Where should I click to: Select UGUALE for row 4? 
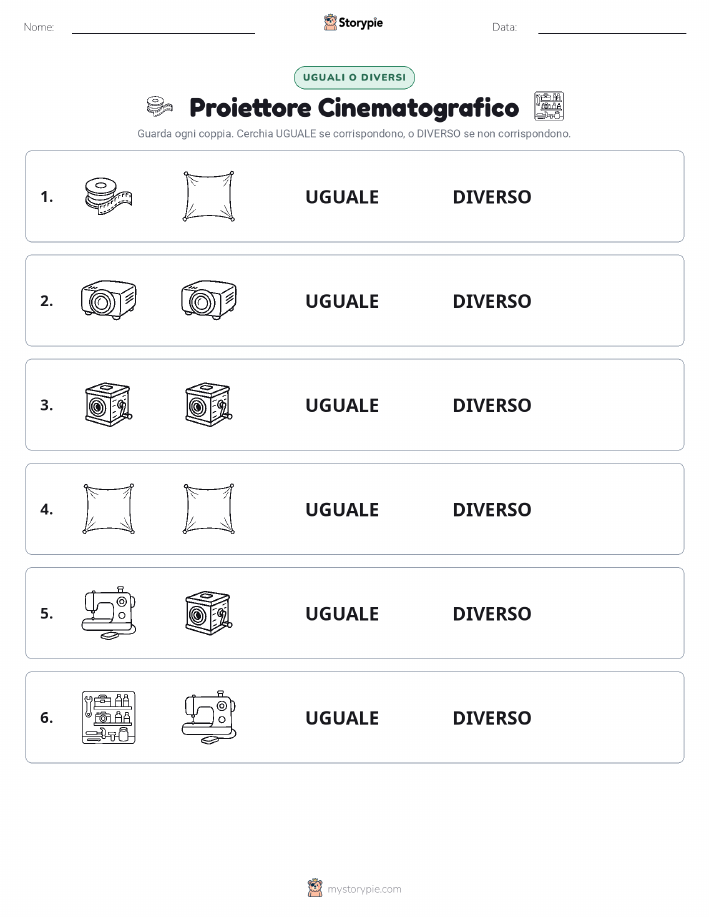tap(342, 509)
